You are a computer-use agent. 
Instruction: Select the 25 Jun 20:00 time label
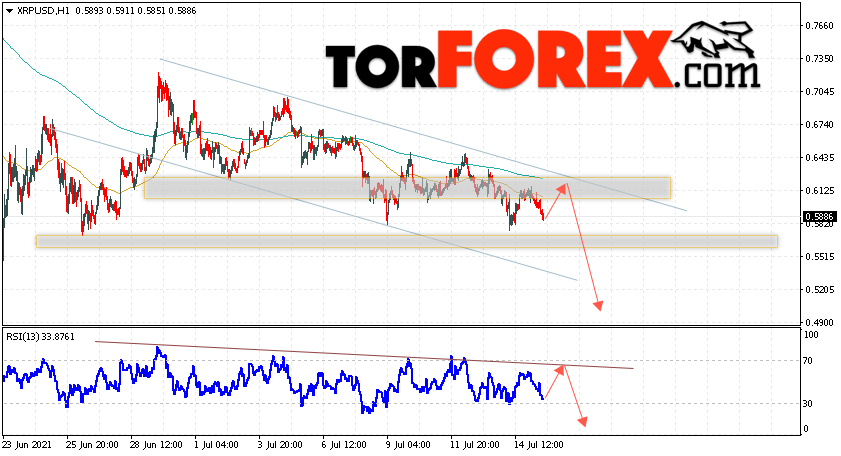tap(92, 445)
